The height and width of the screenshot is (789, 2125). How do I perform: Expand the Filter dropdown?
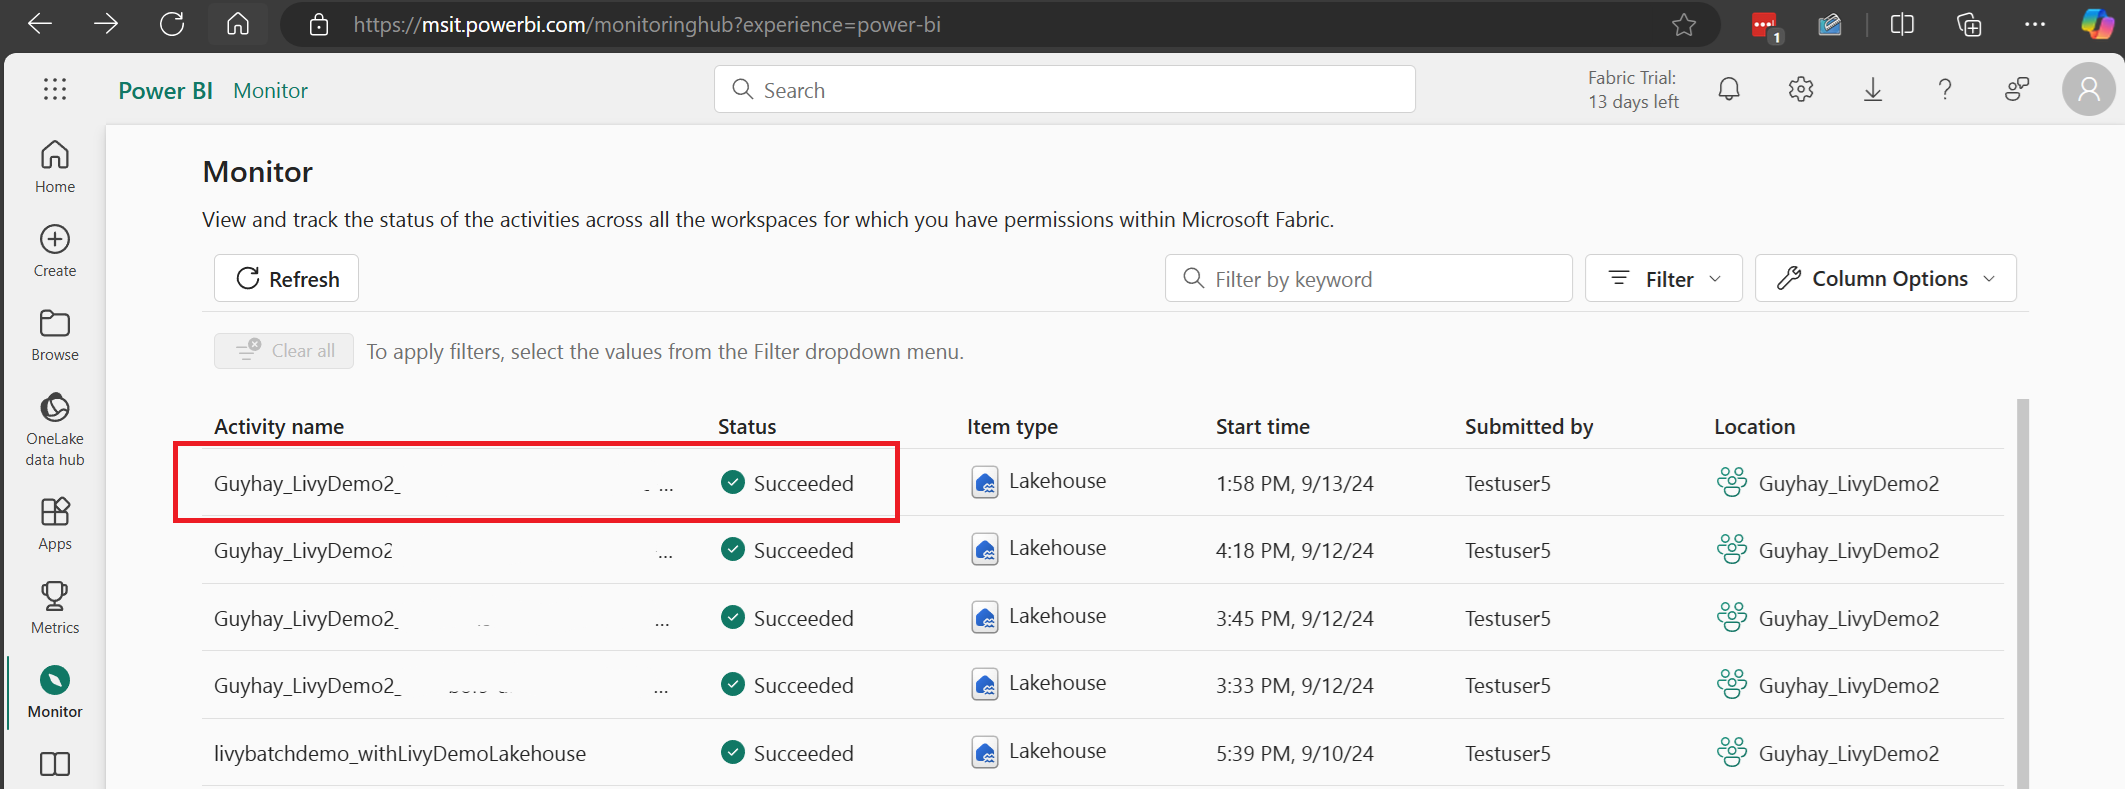click(1664, 279)
